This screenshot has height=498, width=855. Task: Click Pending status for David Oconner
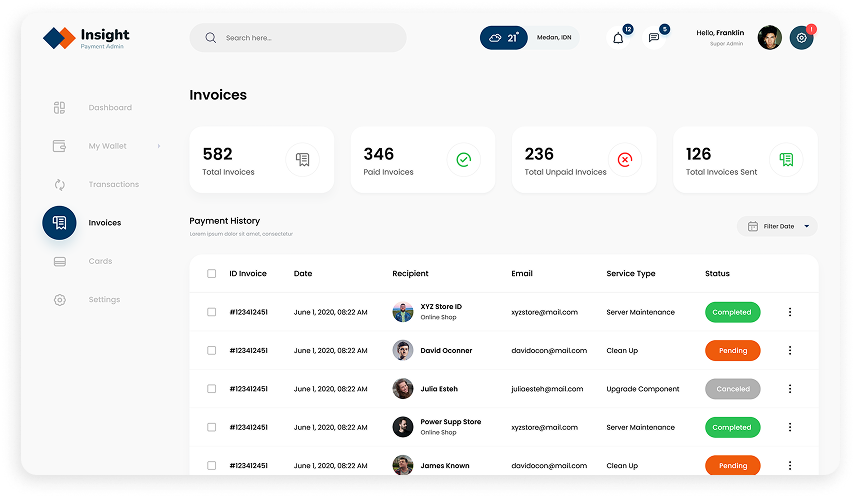732,350
